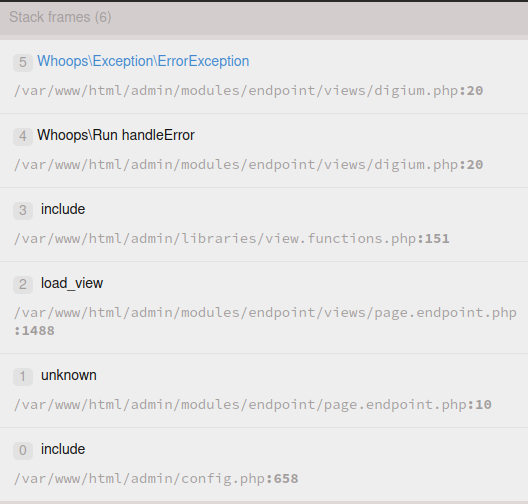The height and width of the screenshot is (504, 528).
Task: Open the Whoops\Exception\ErrorException frame
Action: (x=264, y=77)
